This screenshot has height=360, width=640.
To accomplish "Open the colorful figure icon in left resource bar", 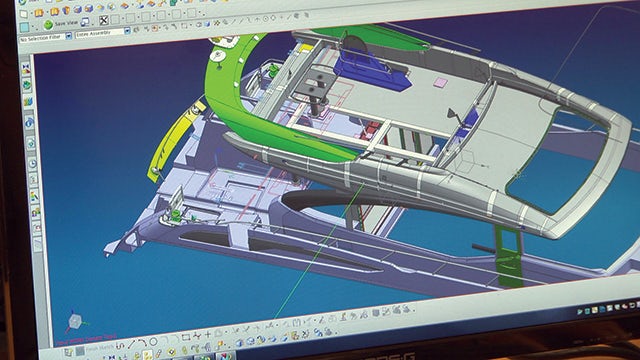I will coord(34,196).
